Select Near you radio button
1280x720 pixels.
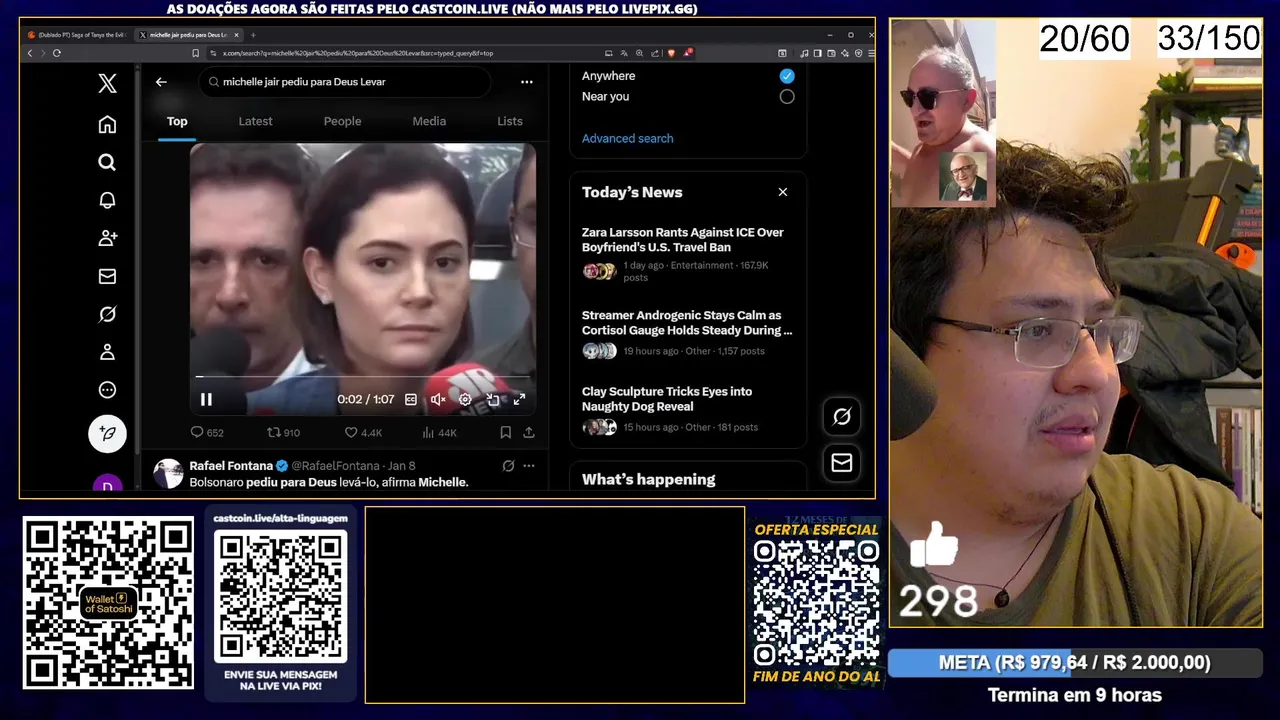coord(787,97)
